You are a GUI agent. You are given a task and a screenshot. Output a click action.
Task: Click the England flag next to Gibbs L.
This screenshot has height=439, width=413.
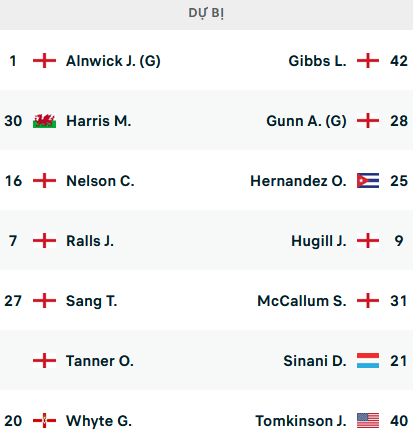[x=368, y=61]
